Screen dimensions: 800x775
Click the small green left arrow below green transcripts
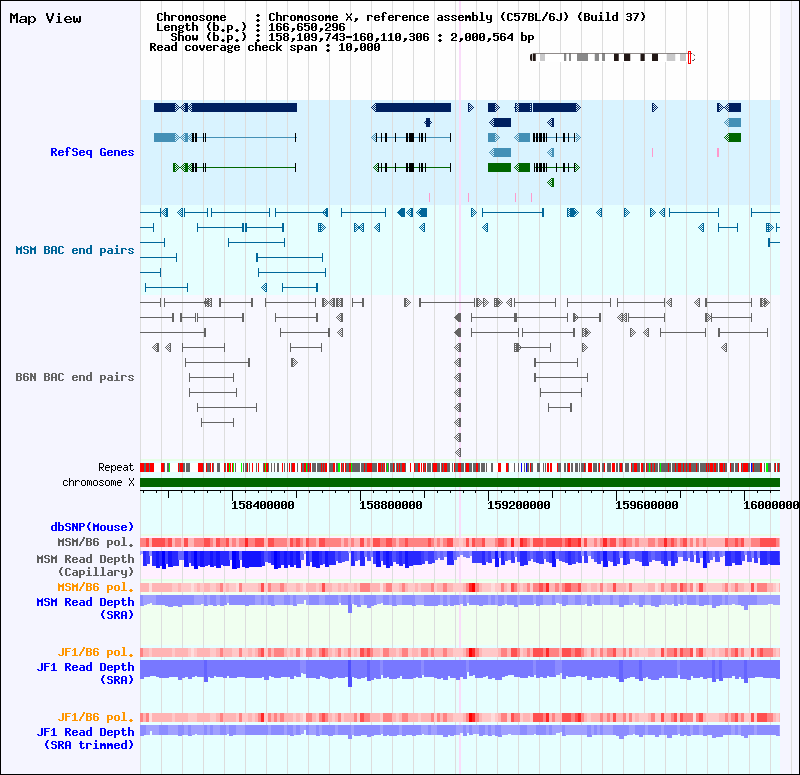551,183
